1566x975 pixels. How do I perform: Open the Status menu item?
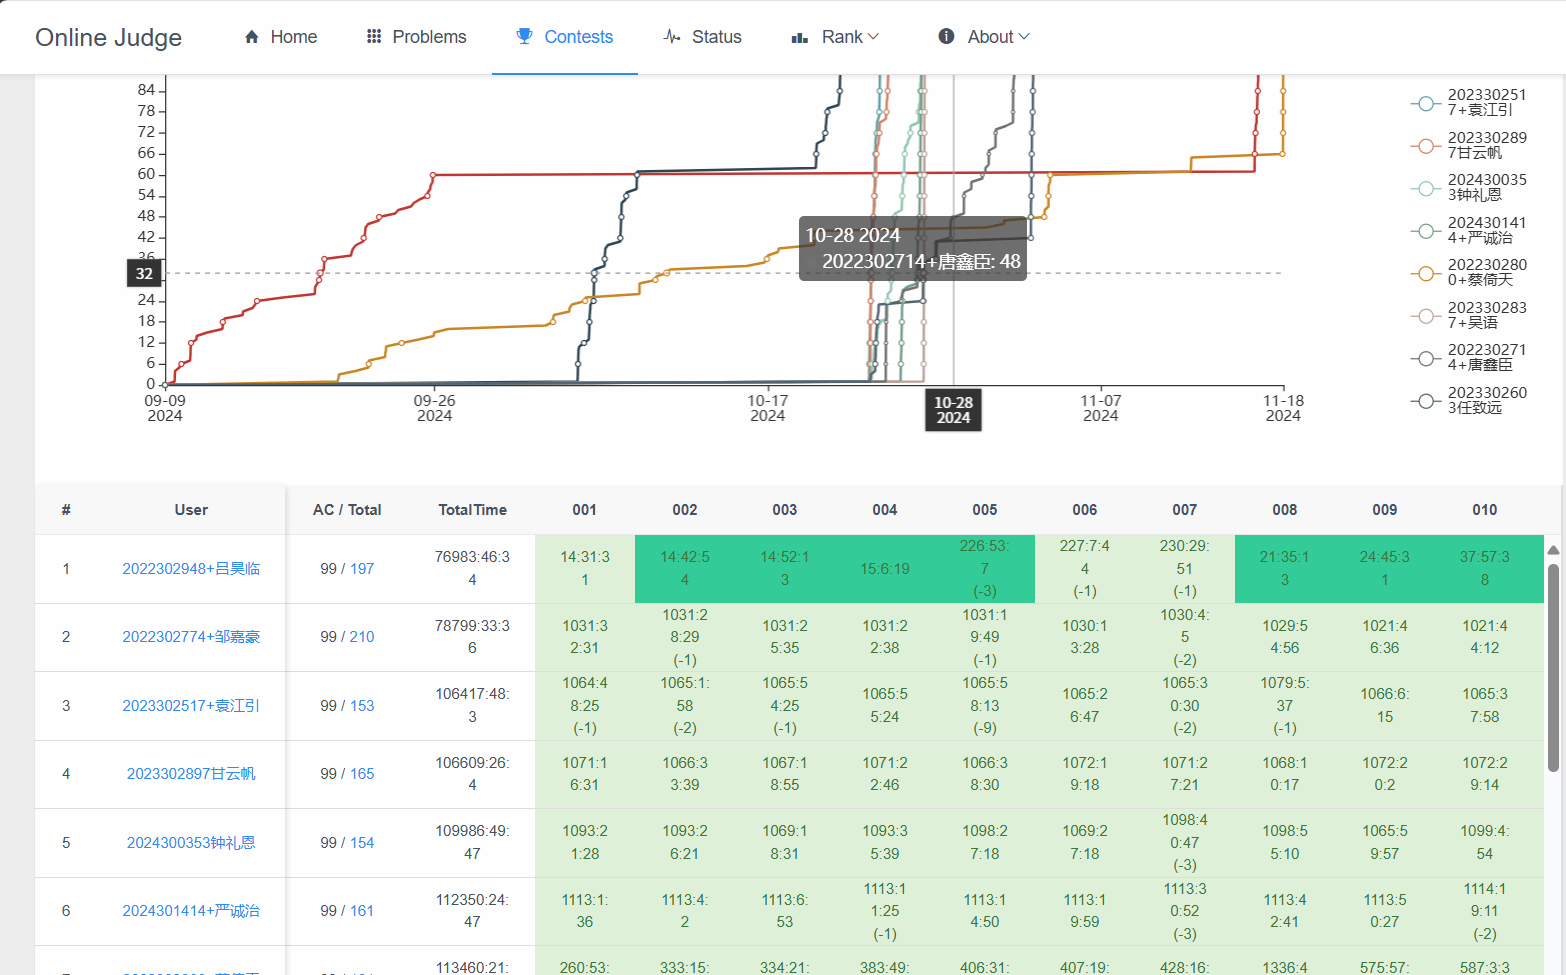(716, 37)
